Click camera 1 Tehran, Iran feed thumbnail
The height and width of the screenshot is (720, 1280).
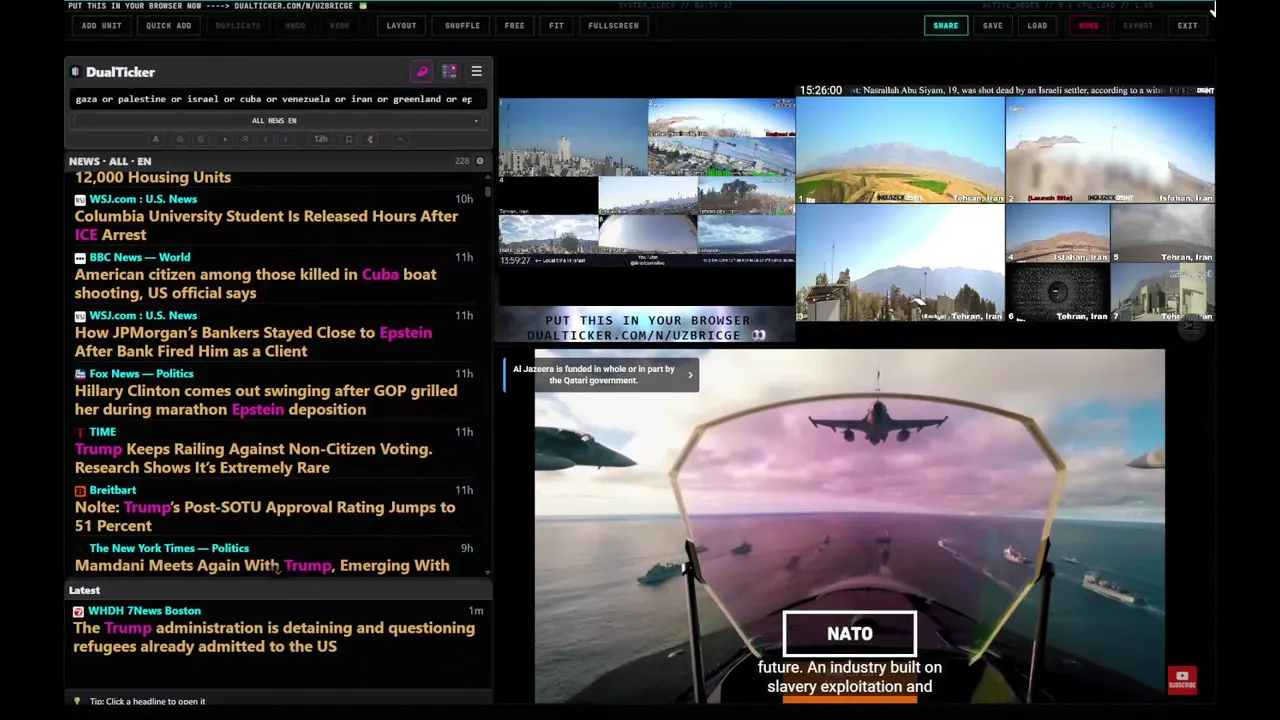(900, 150)
